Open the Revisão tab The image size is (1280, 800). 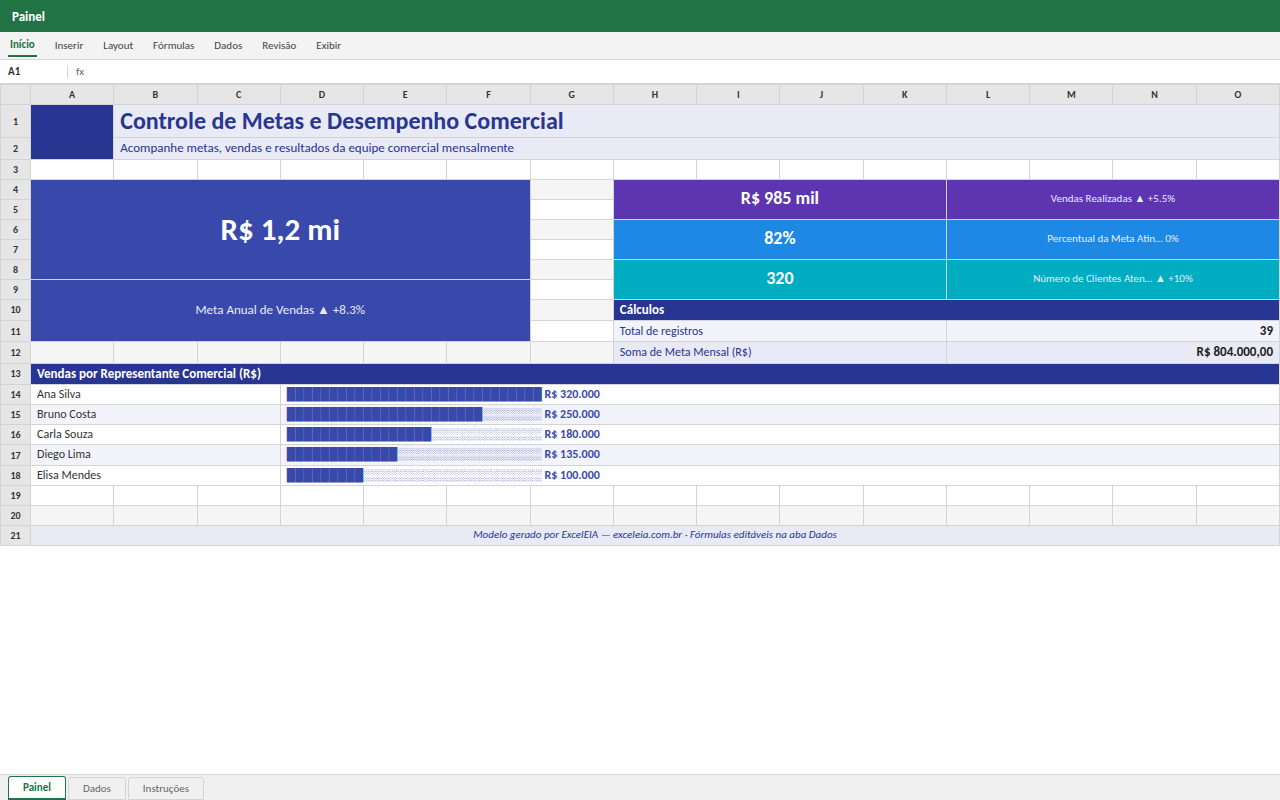point(279,46)
